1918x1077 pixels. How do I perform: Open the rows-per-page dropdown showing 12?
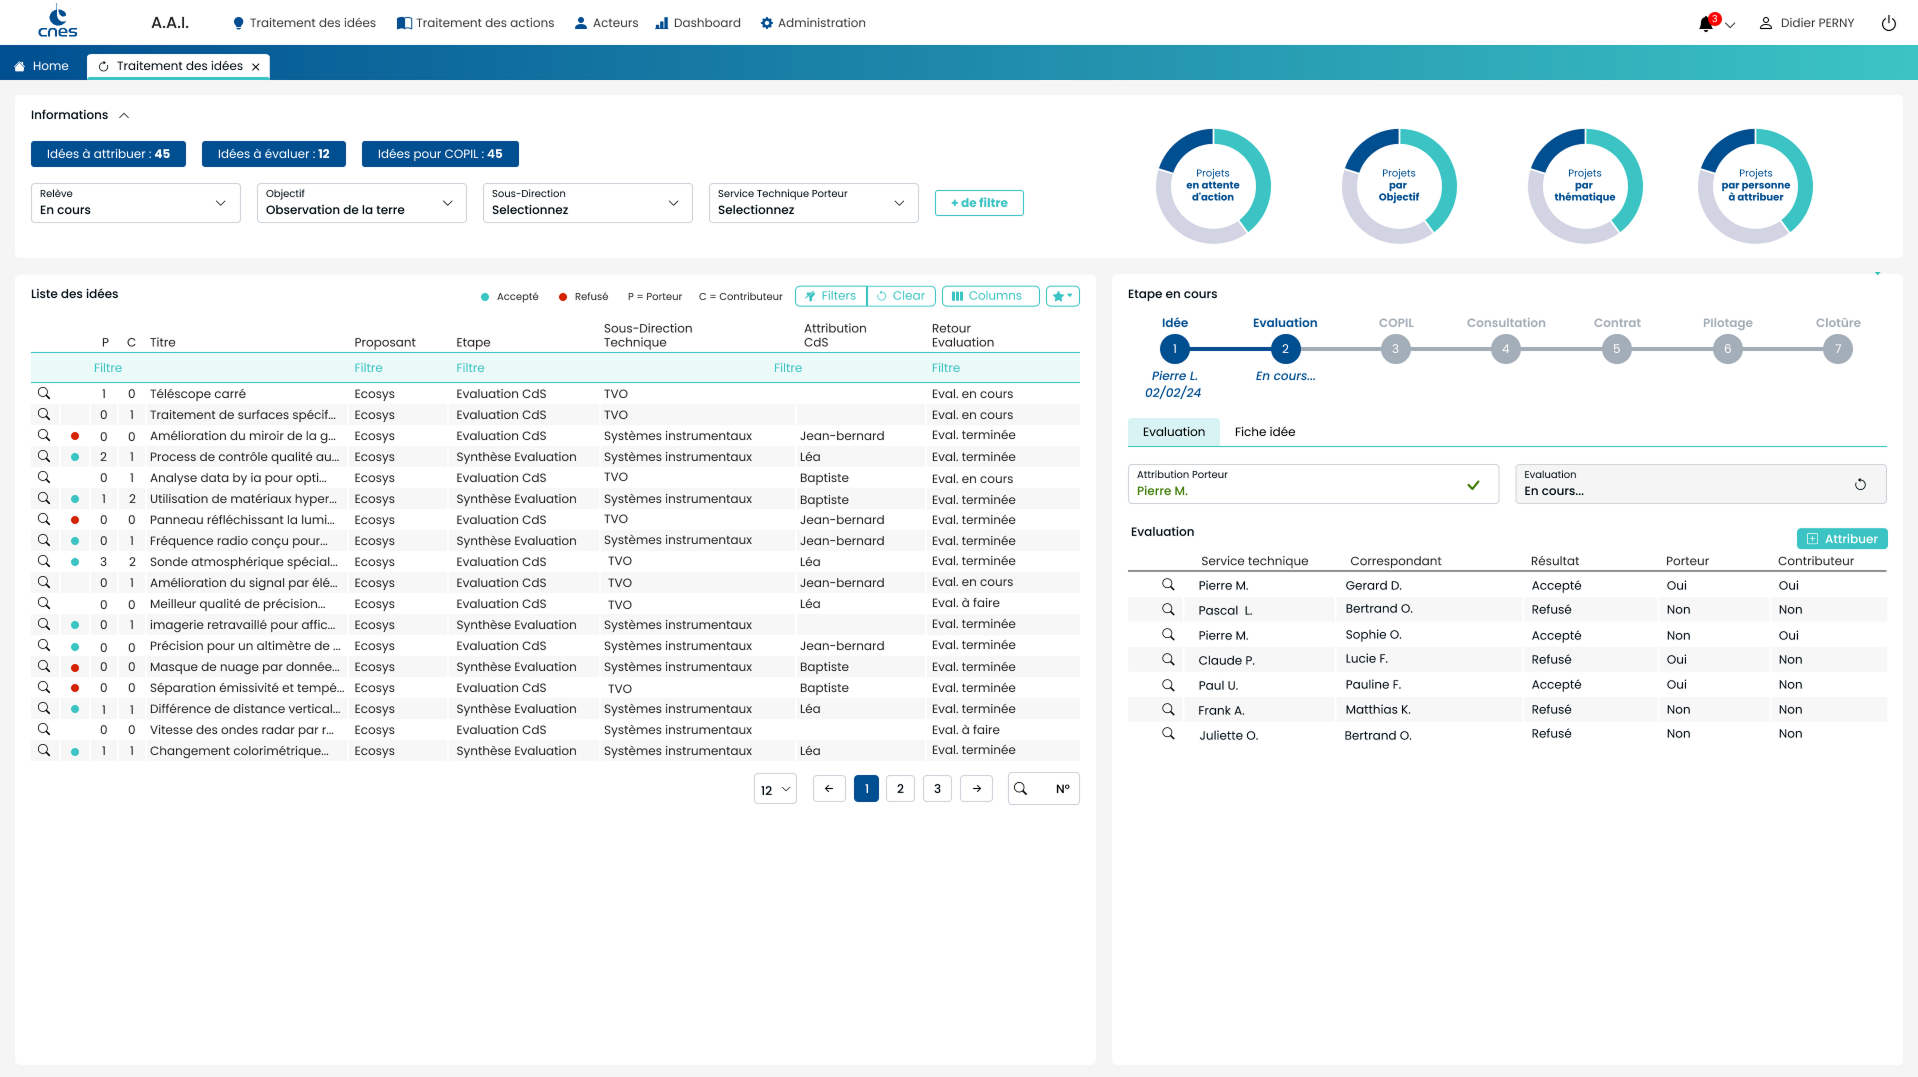tap(775, 789)
